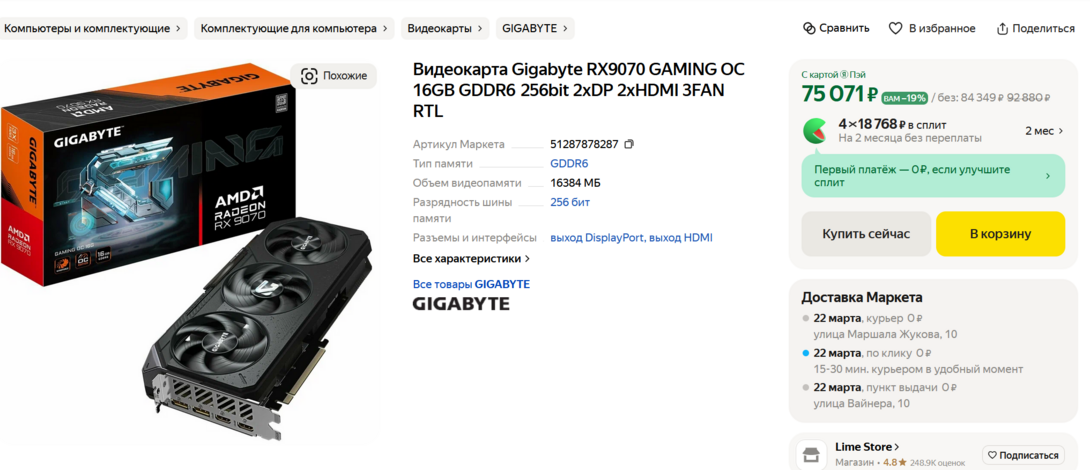Click the GDDR6 memory type link
Screen dimensions: 1090x470
coord(569,164)
